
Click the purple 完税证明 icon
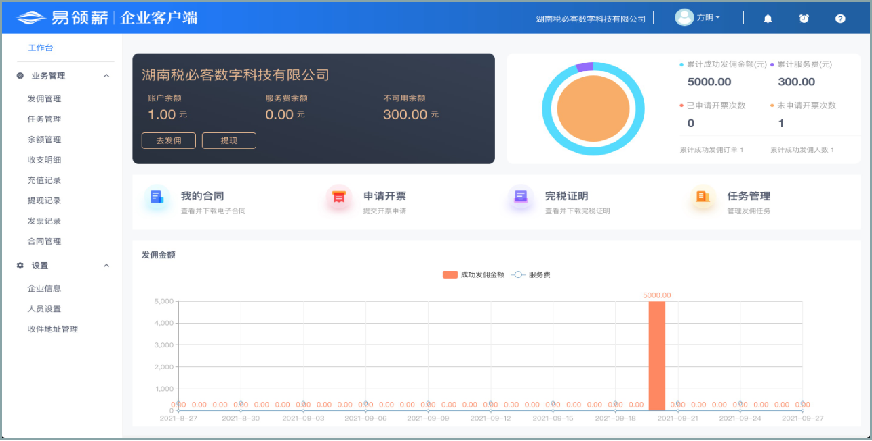(521, 197)
